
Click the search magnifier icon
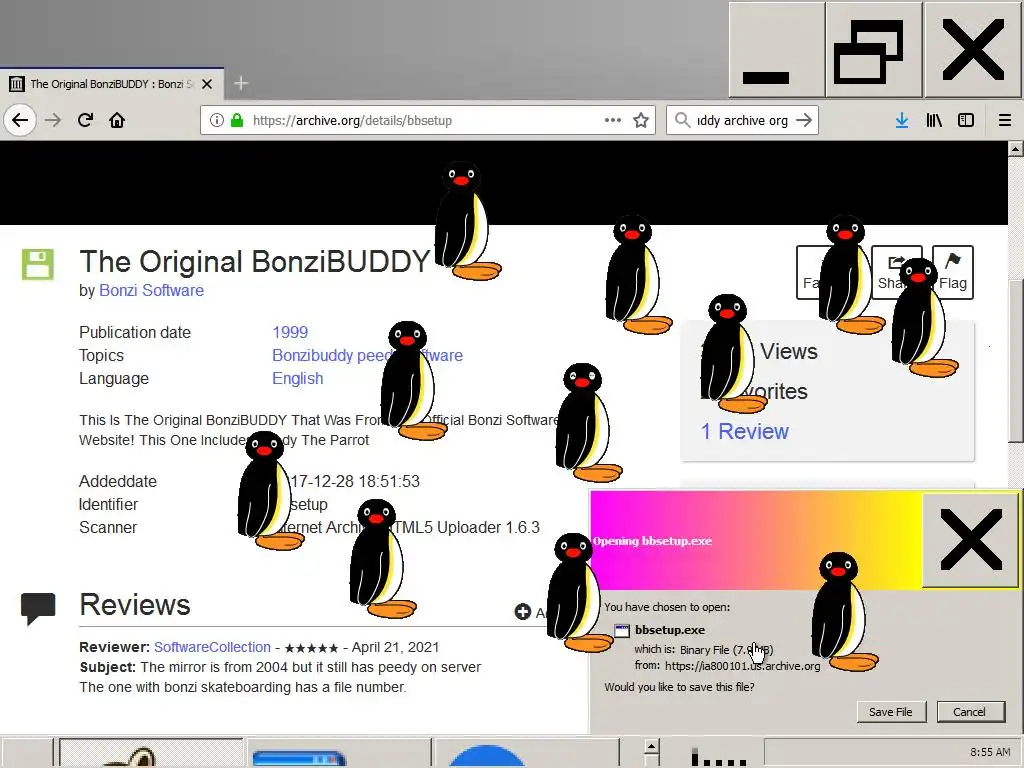pyautogui.click(x=682, y=120)
